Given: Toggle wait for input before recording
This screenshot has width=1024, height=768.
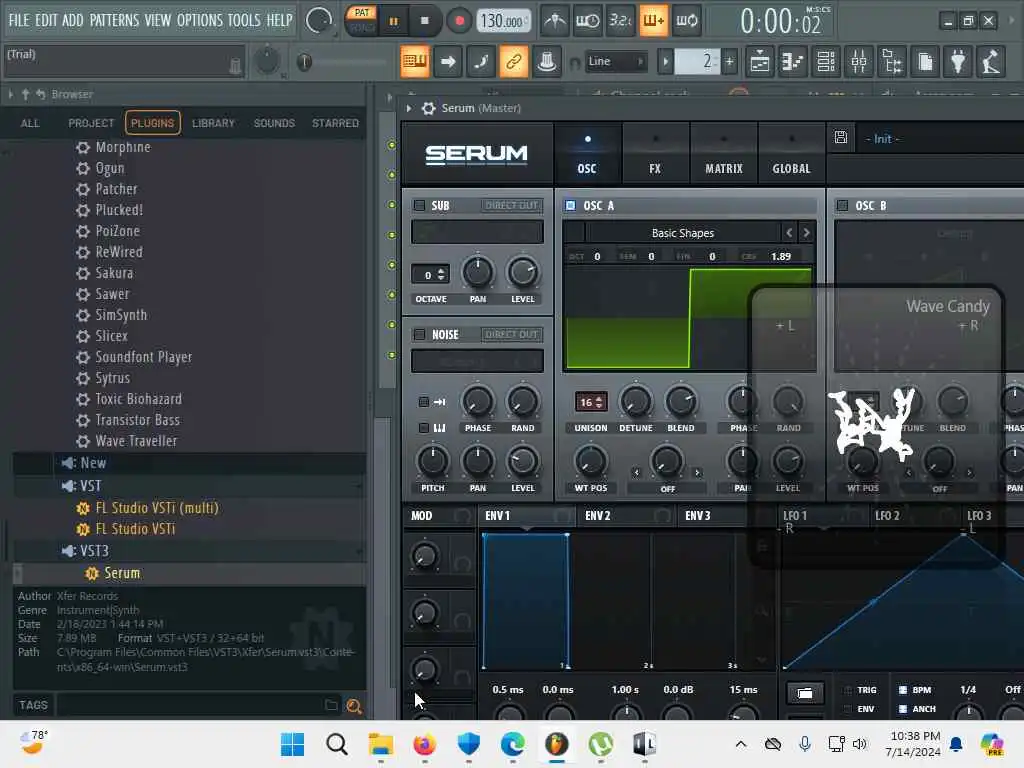Looking at the screenshot, I should 587,21.
